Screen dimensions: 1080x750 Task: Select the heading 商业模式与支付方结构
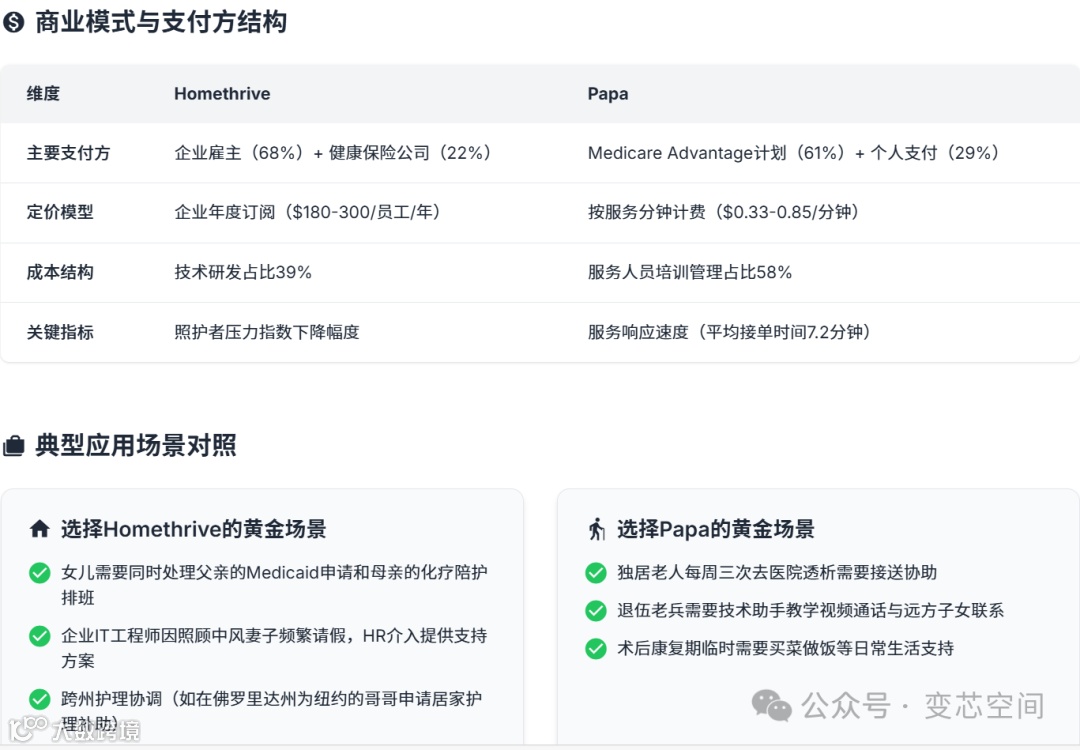tap(161, 23)
